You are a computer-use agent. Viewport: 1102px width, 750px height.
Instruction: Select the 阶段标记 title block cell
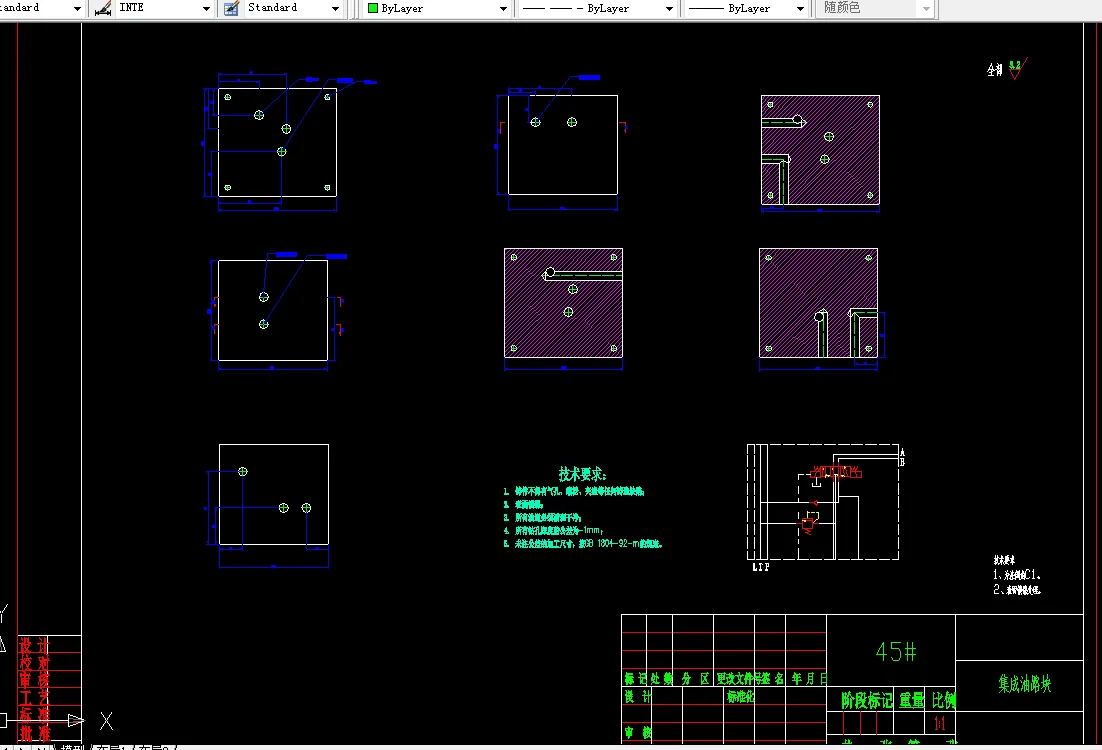[x=867, y=700]
